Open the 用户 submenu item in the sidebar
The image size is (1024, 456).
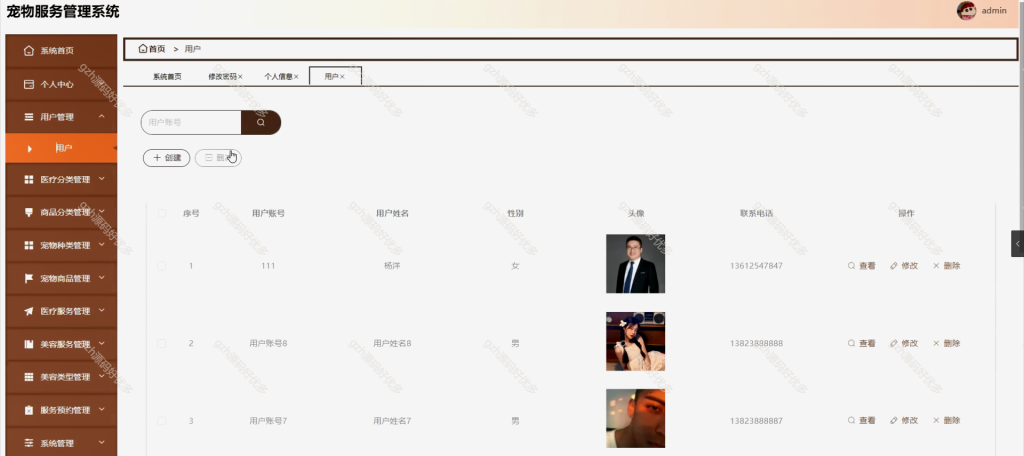(61, 148)
